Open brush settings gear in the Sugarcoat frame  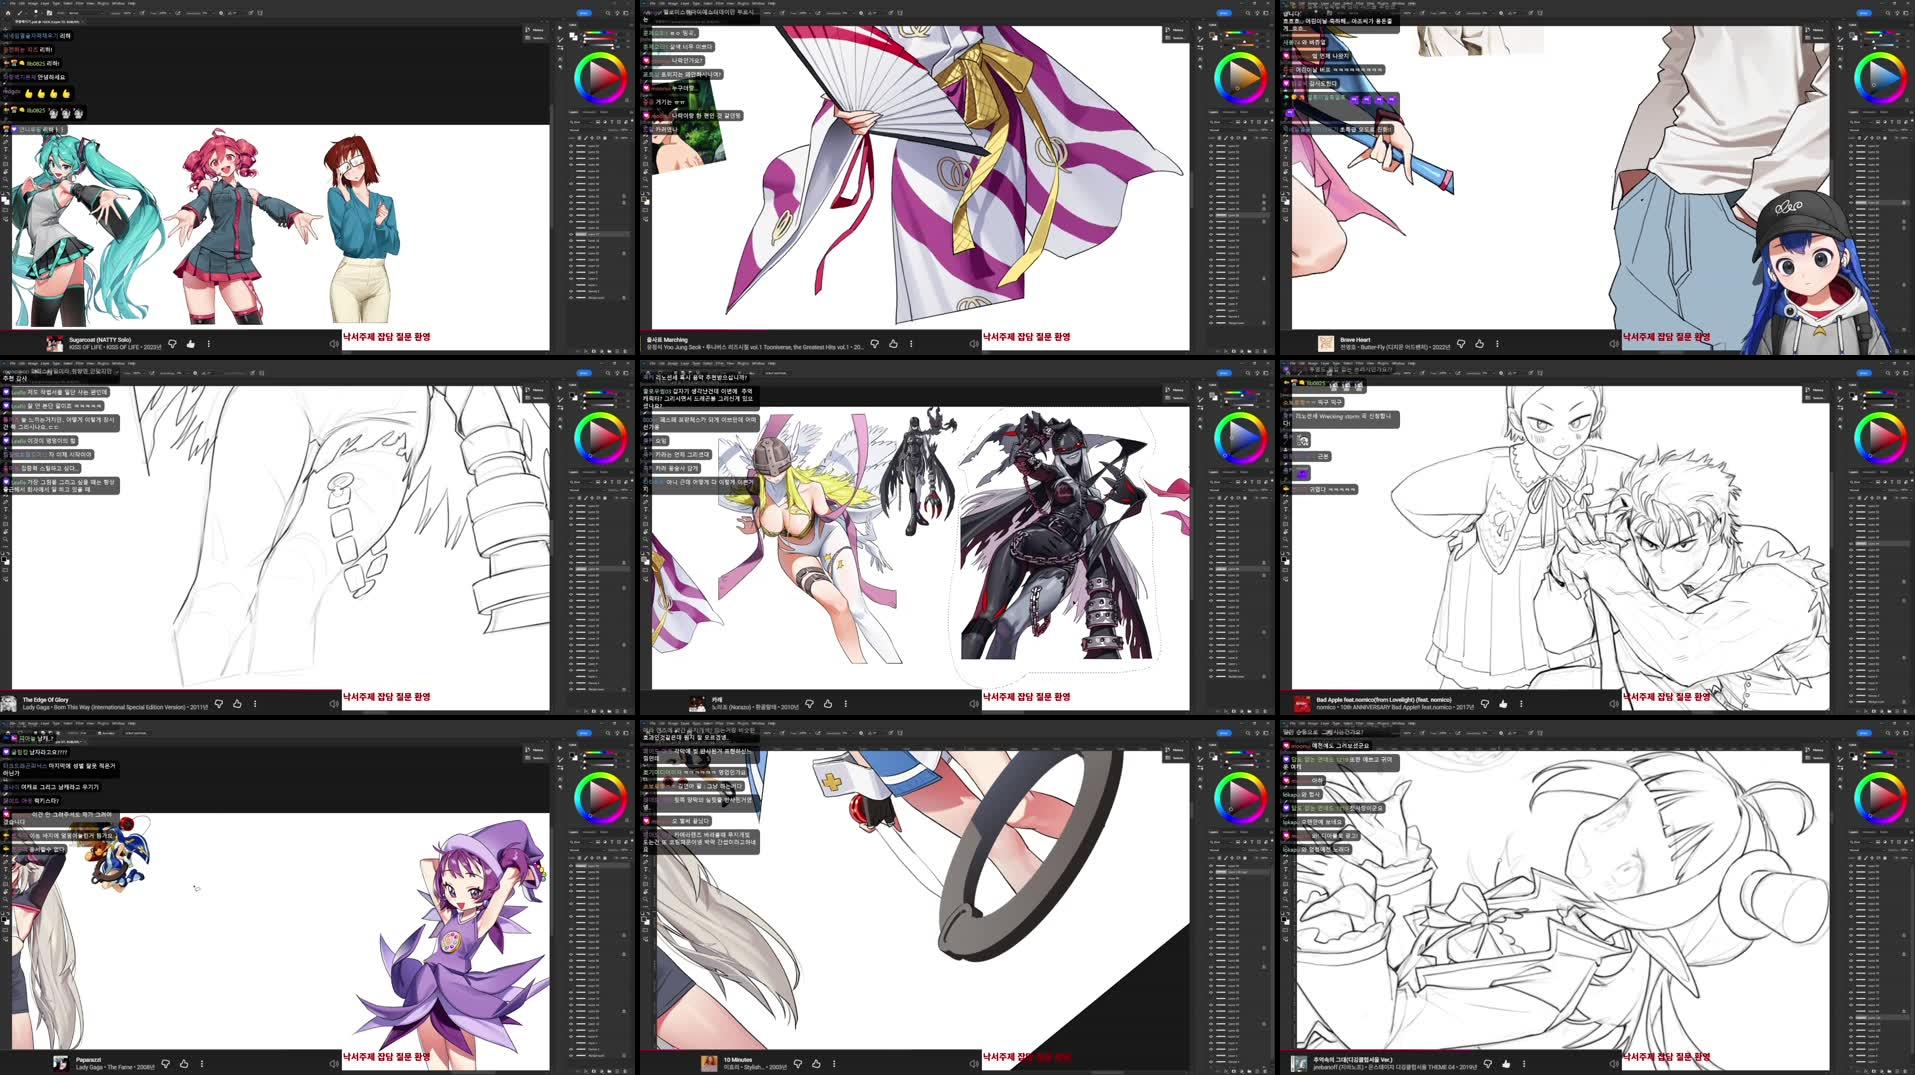click(x=221, y=13)
